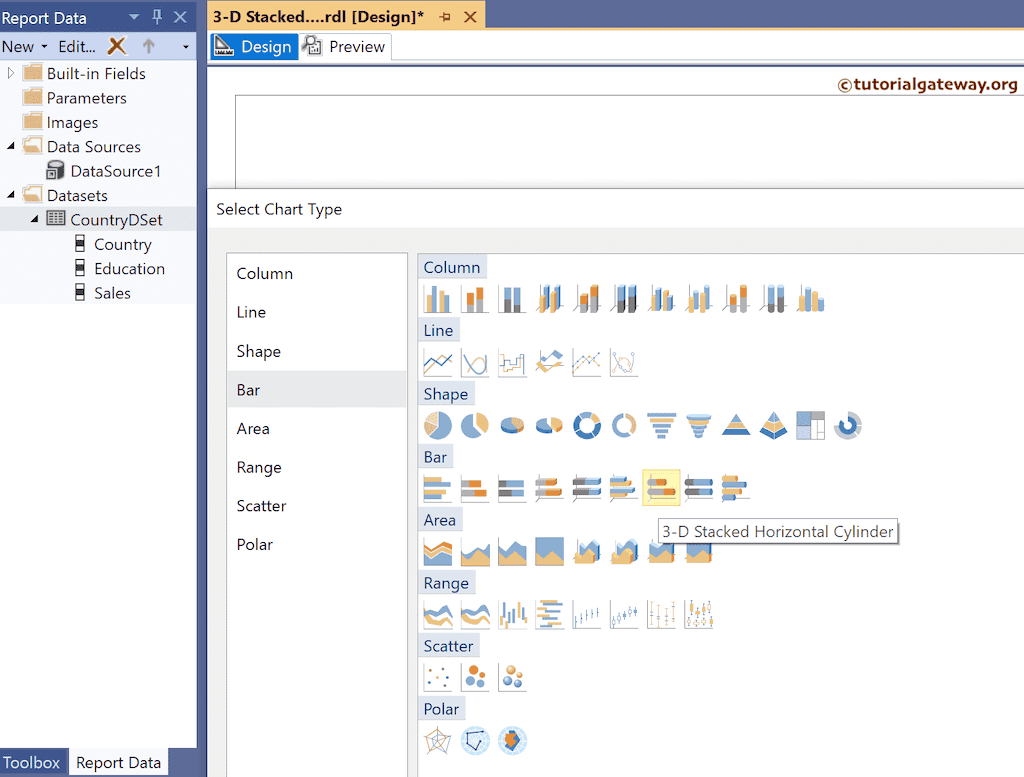Choose the first Area chart icon
This screenshot has height=777, width=1024.
[438, 552]
